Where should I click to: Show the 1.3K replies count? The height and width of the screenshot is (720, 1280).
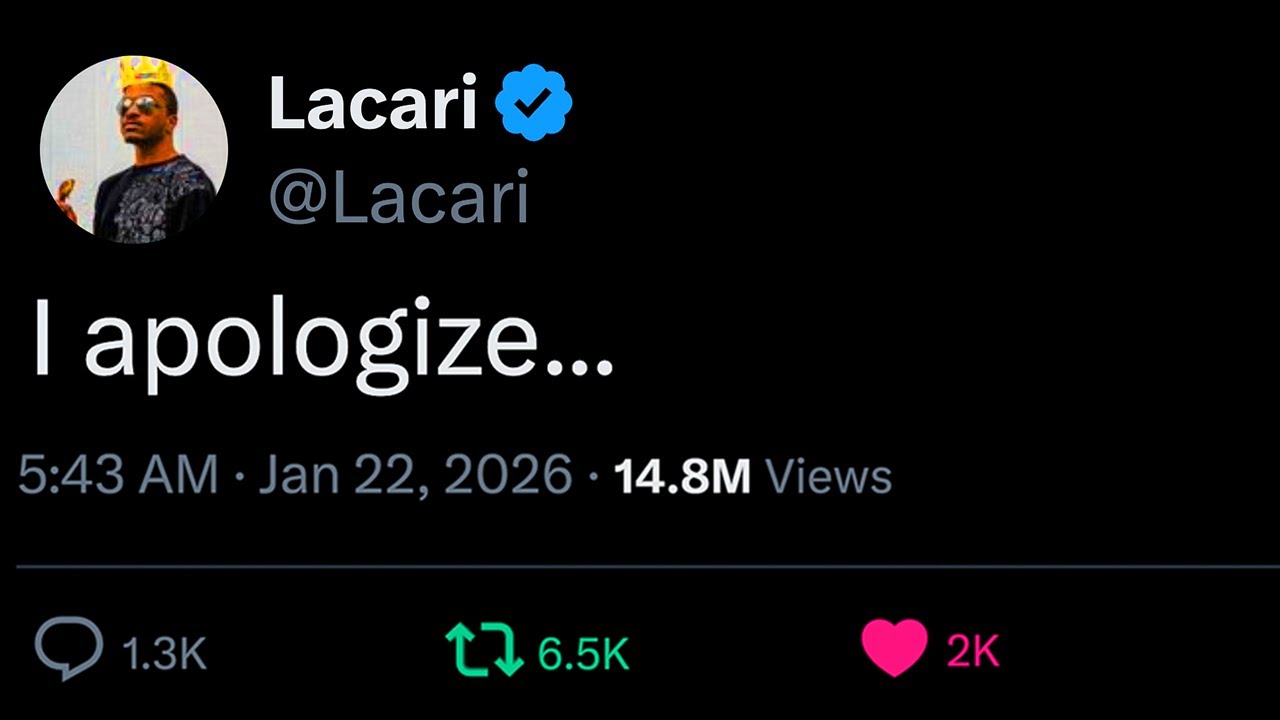(164, 653)
